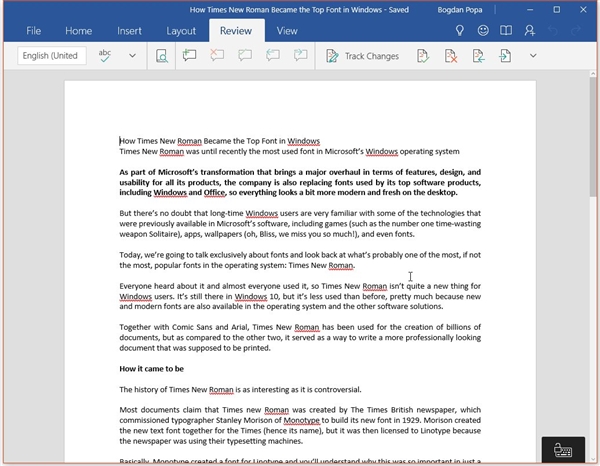The image size is (600, 466).
Task: Go to the next comment
Action: pos(300,56)
